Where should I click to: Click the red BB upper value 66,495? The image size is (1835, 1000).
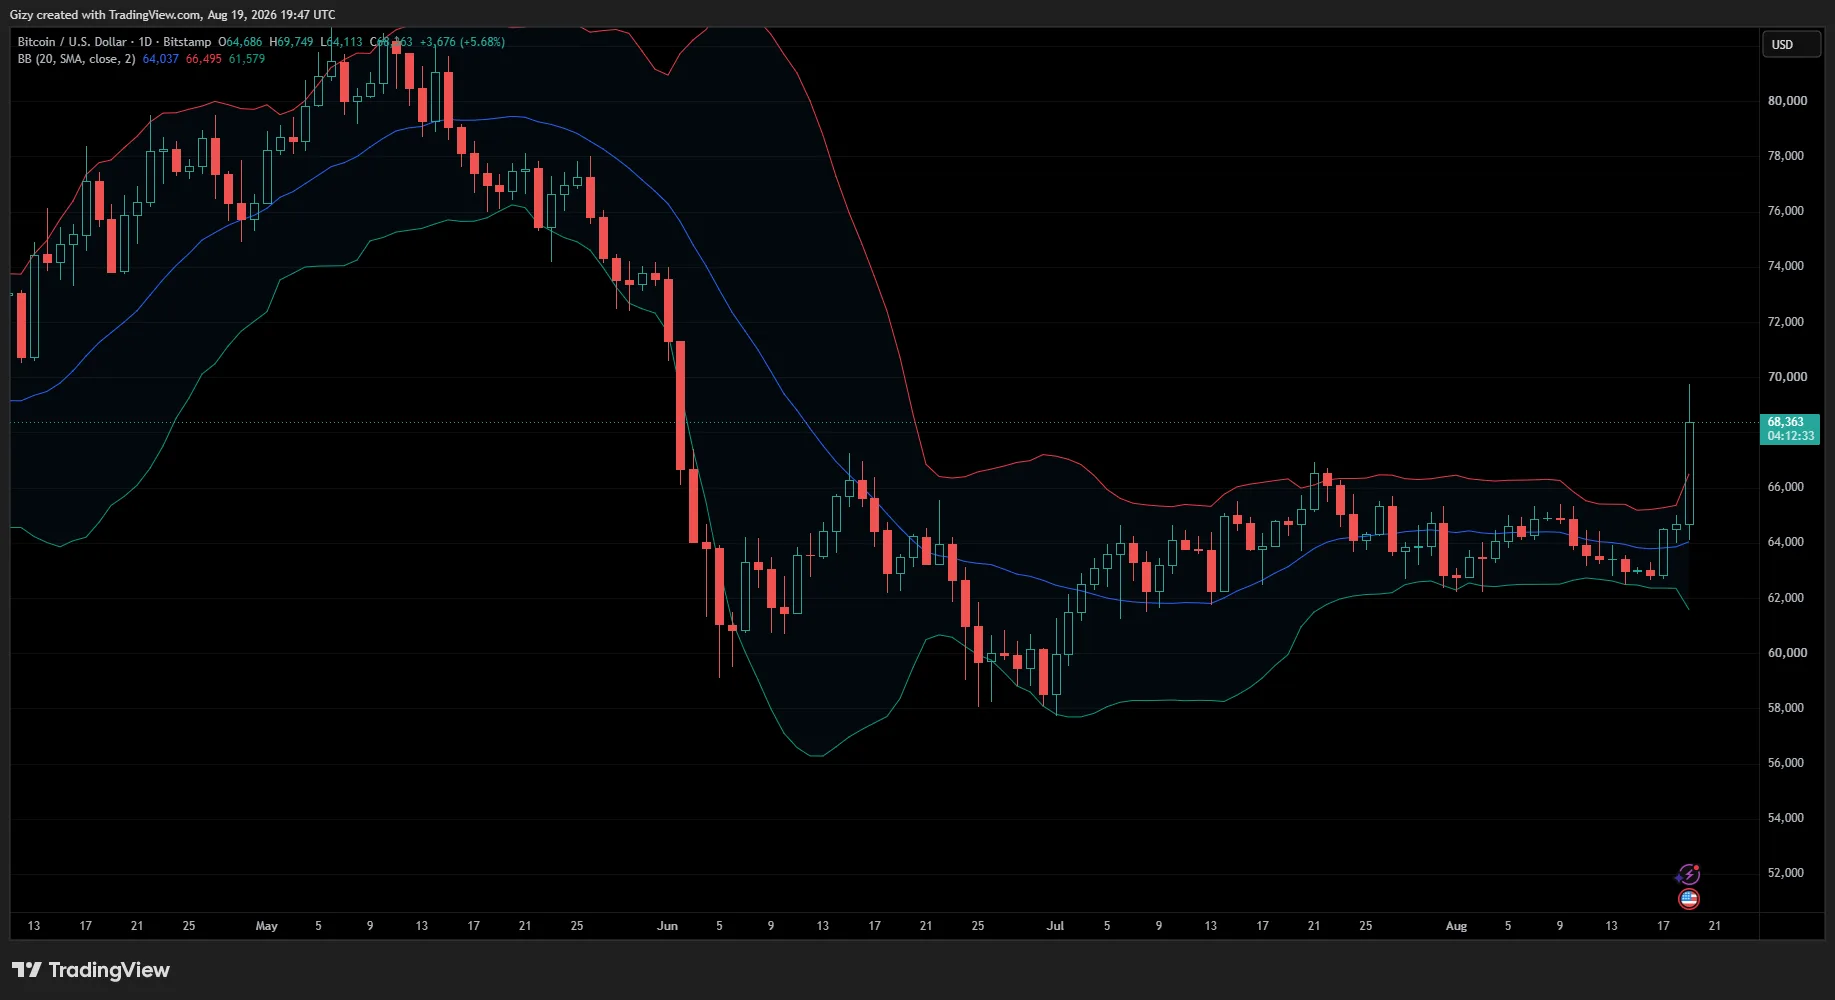(x=204, y=59)
